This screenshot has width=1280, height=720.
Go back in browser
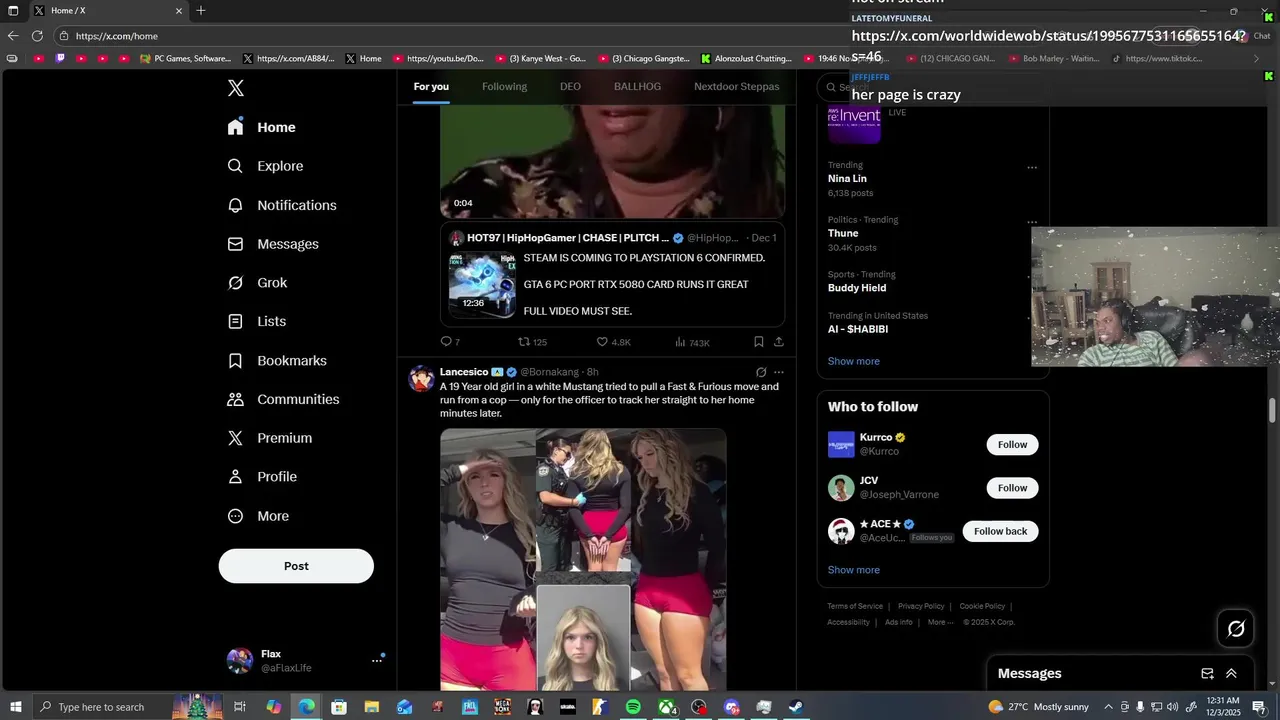13,36
